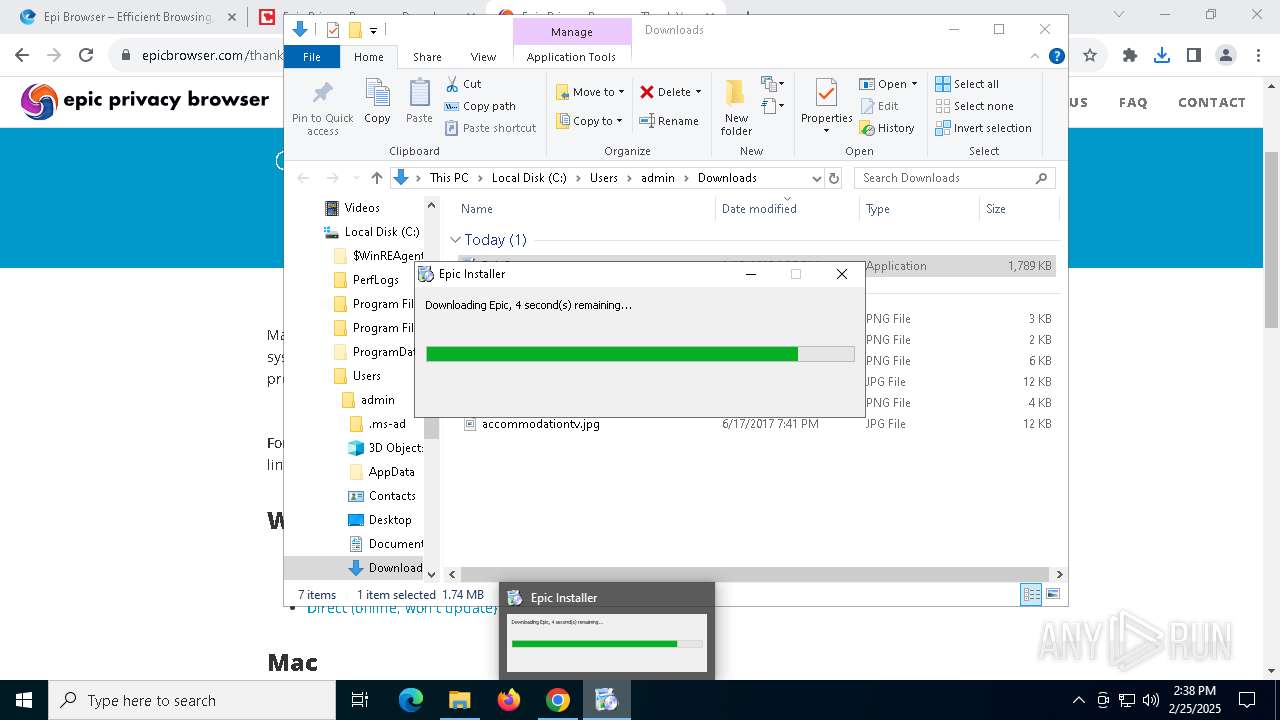This screenshot has width=1280, height=720.
Task: Open Chrome downloads icon
Action: coord(1162,56)
